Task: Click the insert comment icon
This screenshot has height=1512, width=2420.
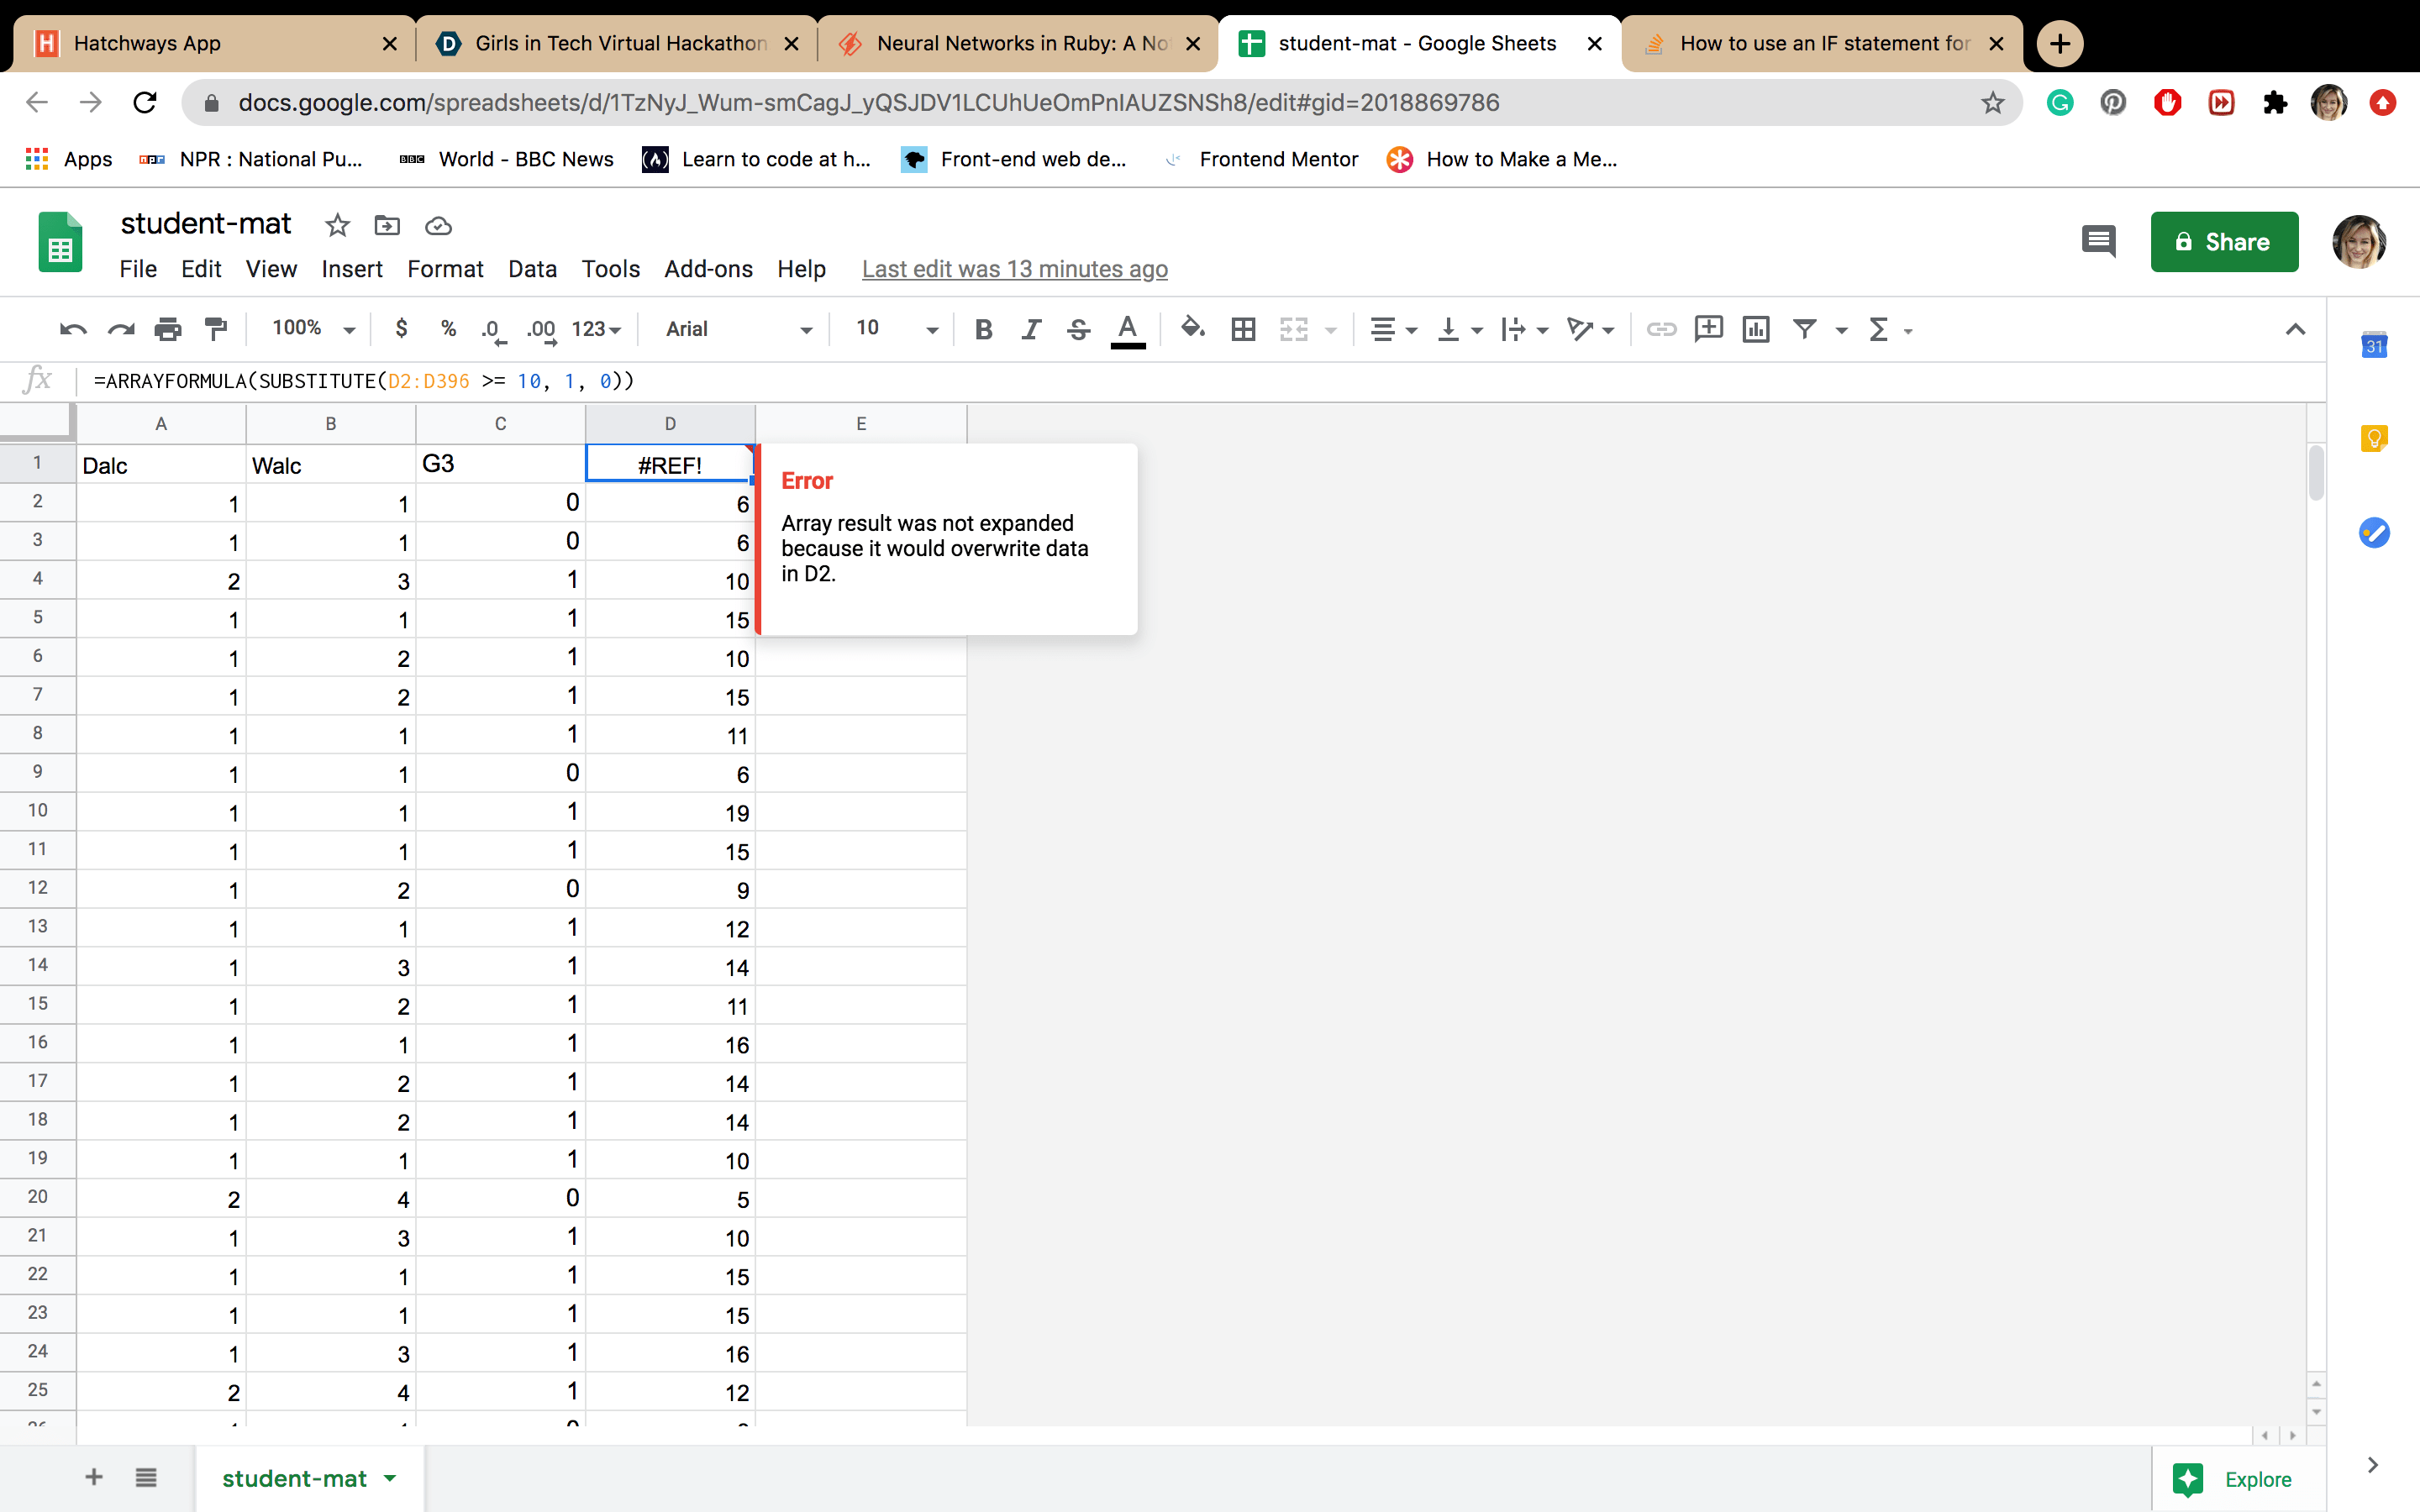Action: [1709, 328]
